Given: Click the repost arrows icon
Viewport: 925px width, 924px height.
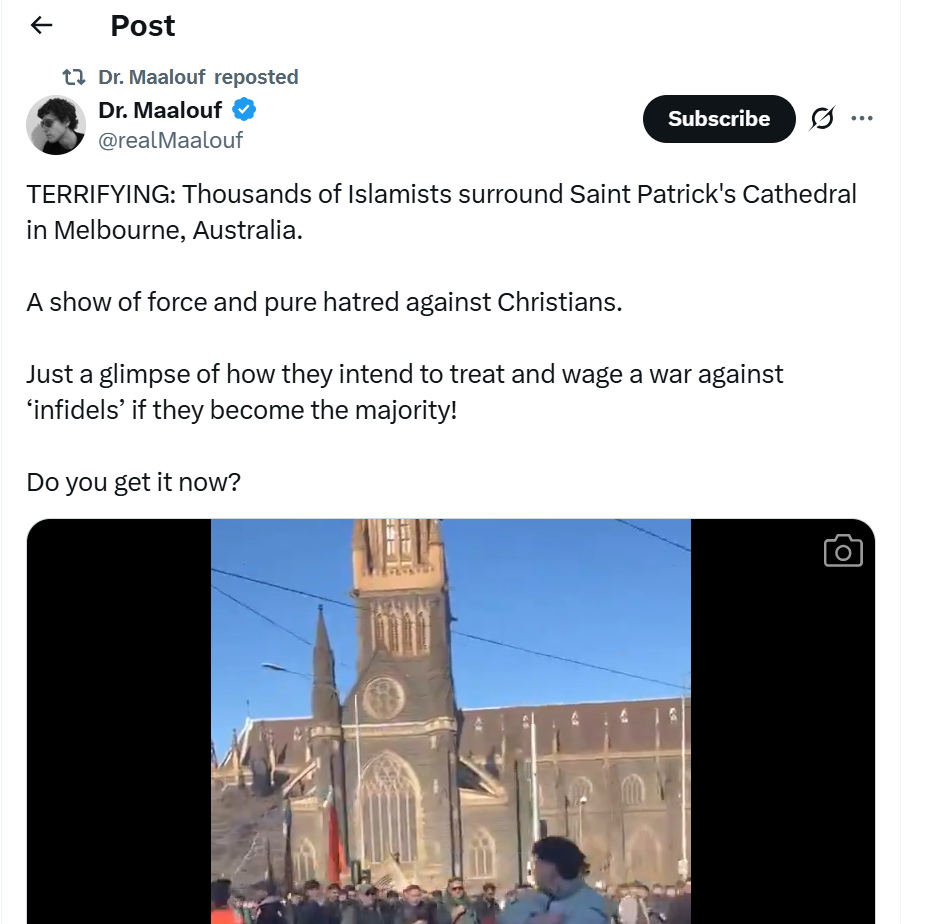Looking at the screenshot, I should (x=74, y=77).
